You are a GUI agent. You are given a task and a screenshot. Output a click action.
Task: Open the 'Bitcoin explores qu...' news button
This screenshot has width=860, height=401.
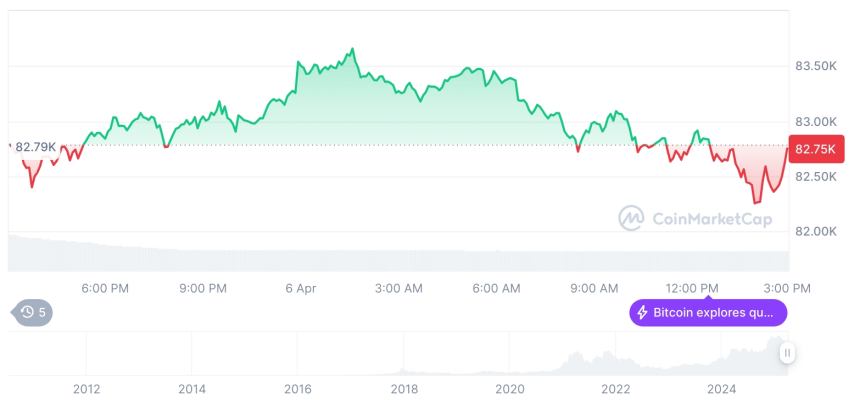708,313
